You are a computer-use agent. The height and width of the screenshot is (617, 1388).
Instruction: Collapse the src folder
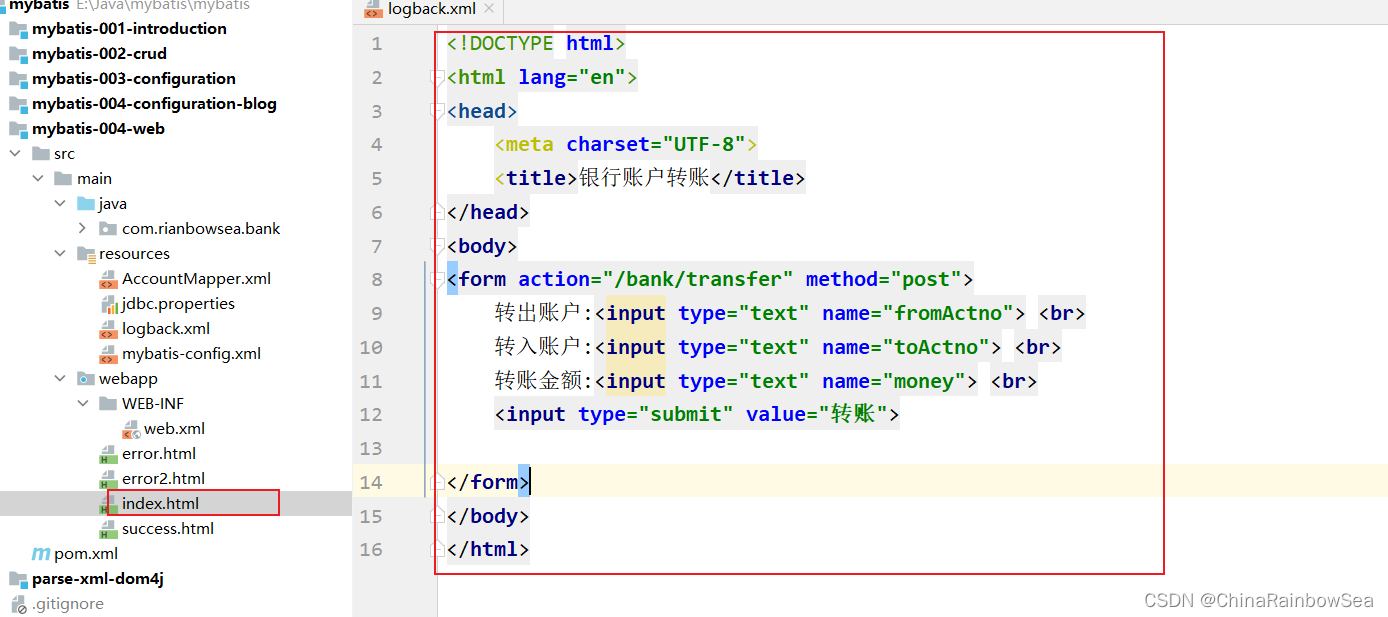click(15, 154)
